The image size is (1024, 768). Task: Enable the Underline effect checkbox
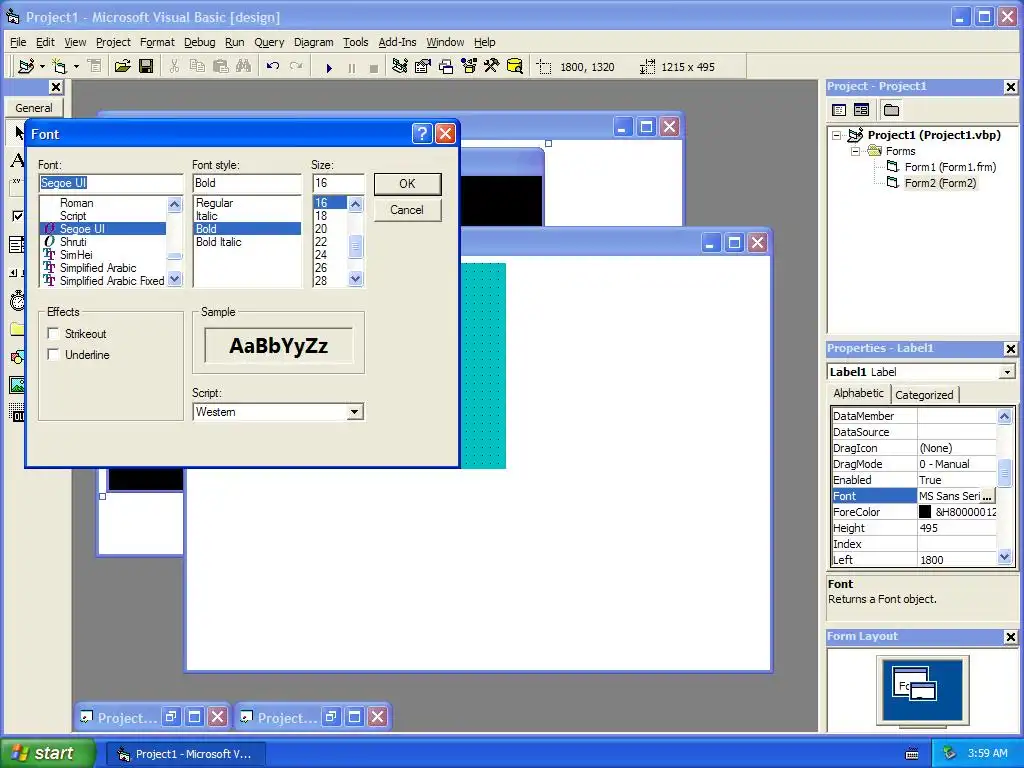tap(54, 355)
